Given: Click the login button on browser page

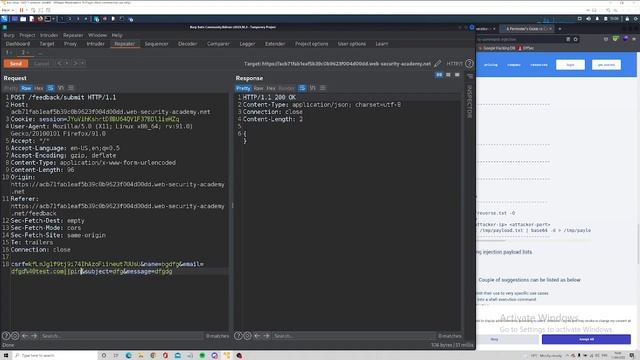Looking at the screenshot, I should (x=570, y=64).
